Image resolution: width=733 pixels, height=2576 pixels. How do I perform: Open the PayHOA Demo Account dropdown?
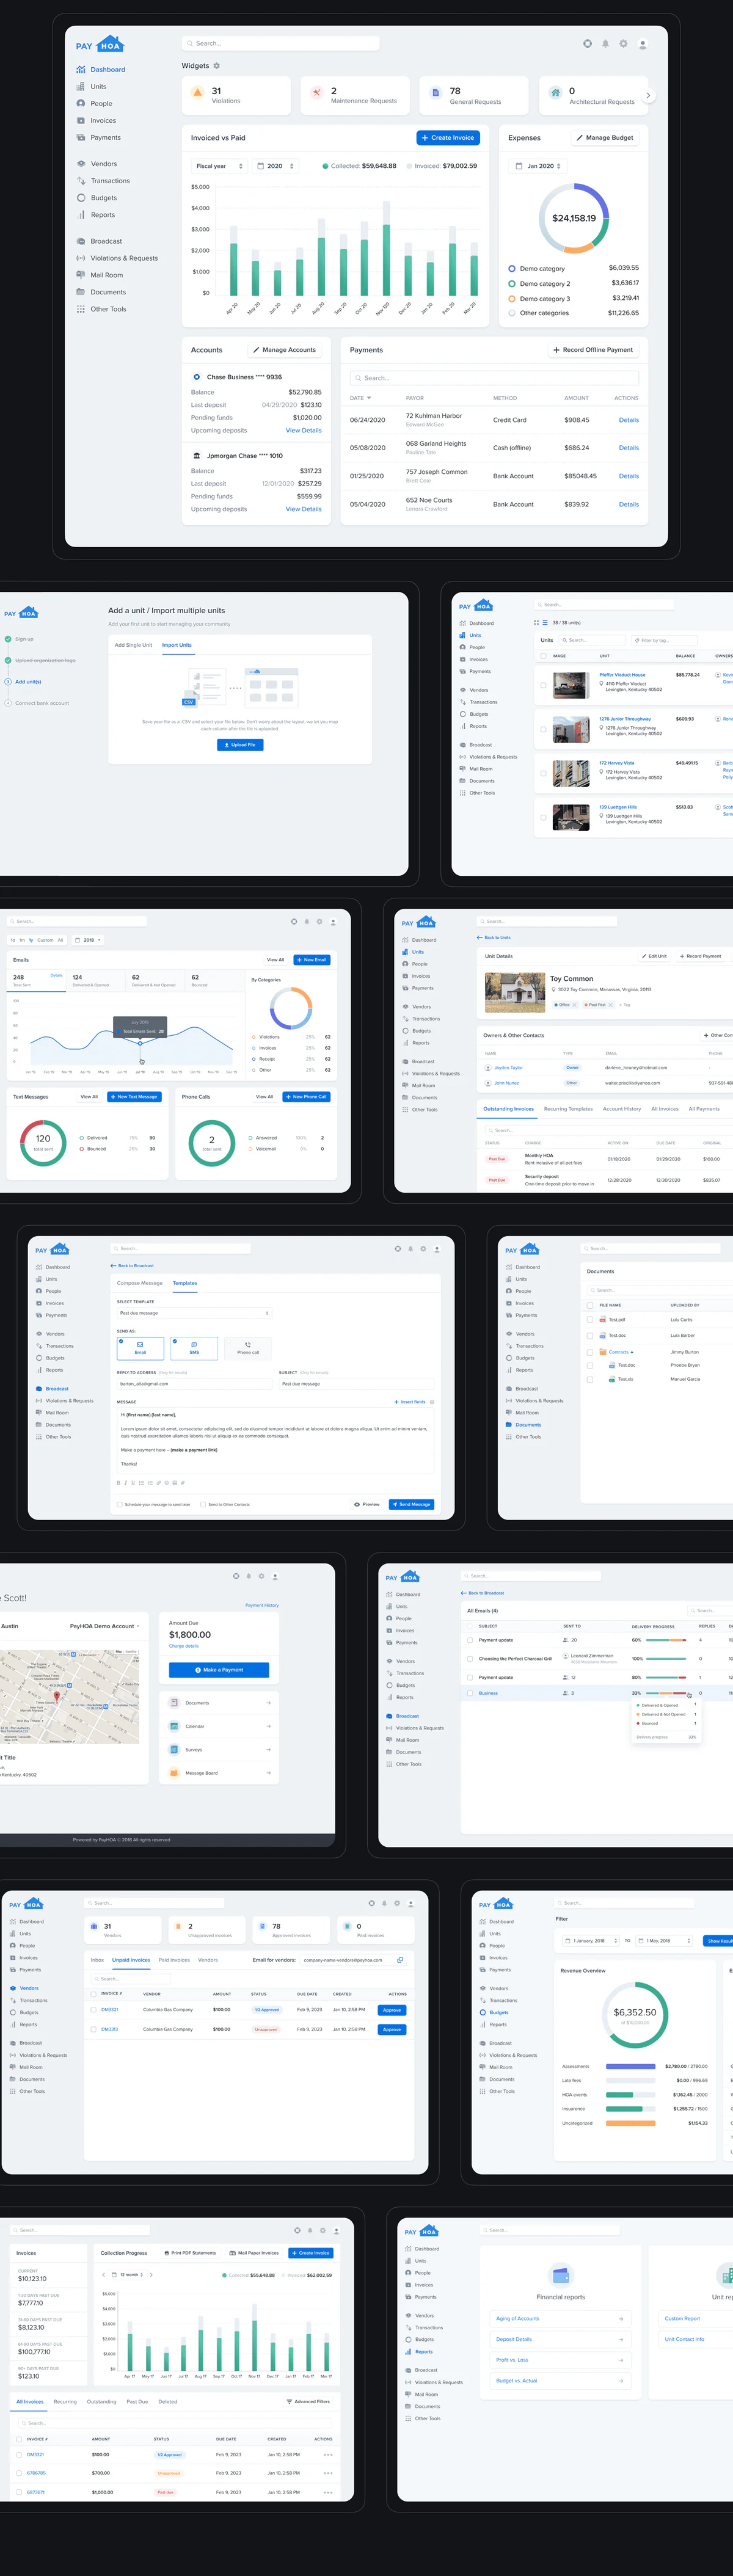[x=104, y=1626]
